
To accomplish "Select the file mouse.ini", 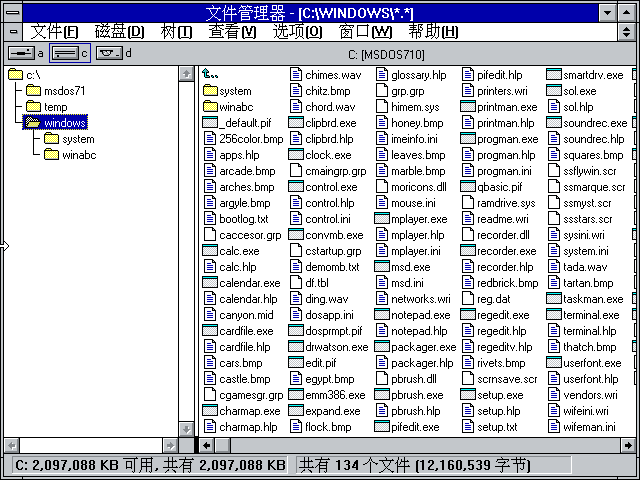I will click(406, 203).
